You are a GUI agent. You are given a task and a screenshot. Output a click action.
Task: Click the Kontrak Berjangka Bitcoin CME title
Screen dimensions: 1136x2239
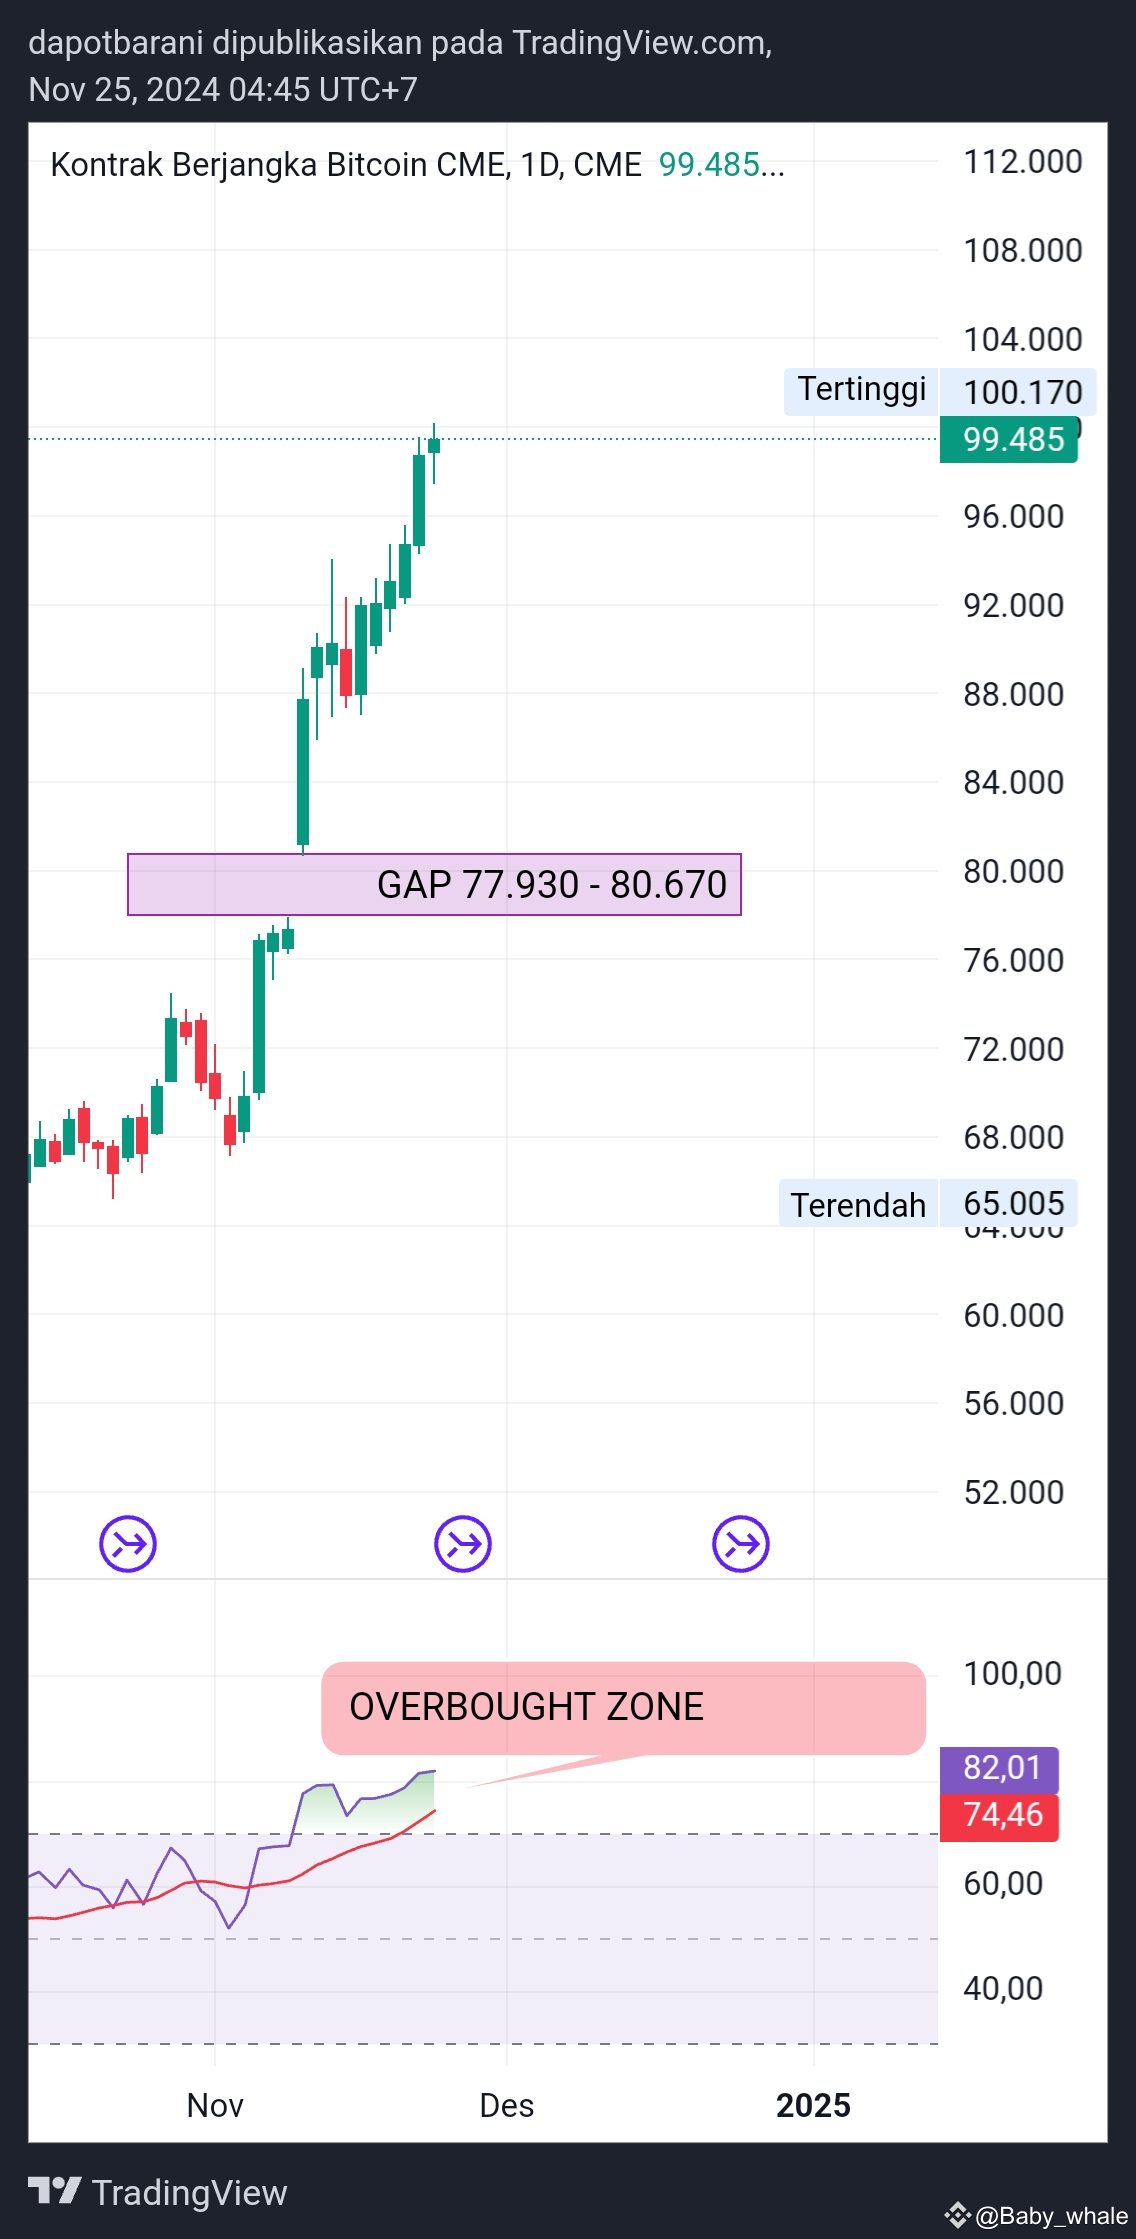[x=346, y=164]
